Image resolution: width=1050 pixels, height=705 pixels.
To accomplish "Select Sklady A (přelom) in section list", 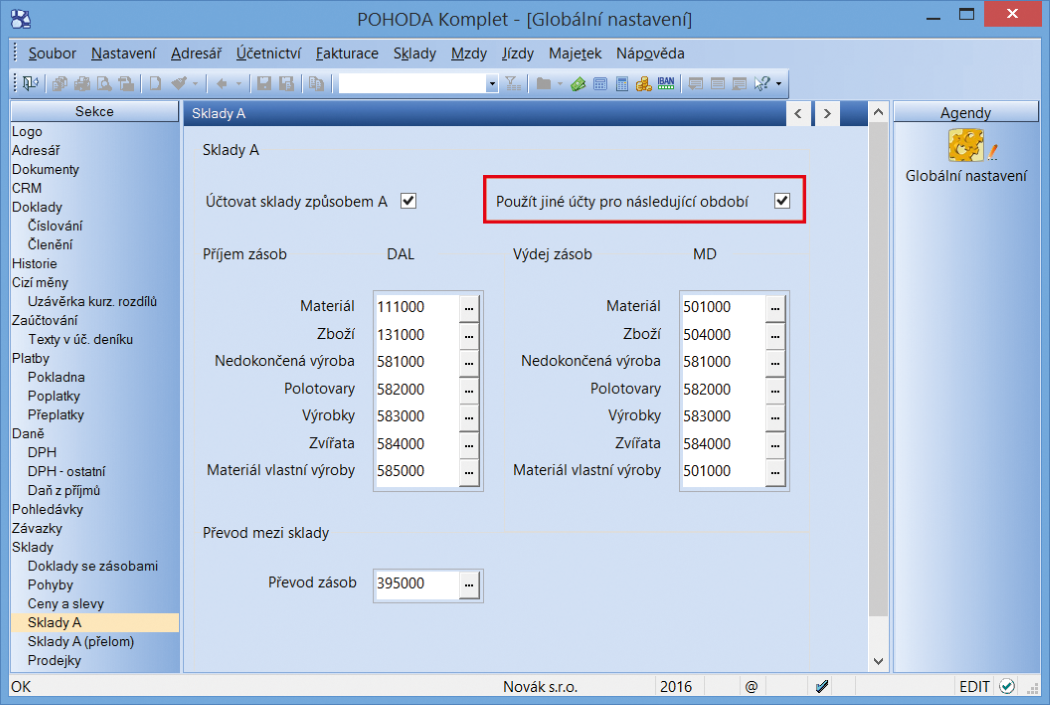I will [x=80, y=641].
